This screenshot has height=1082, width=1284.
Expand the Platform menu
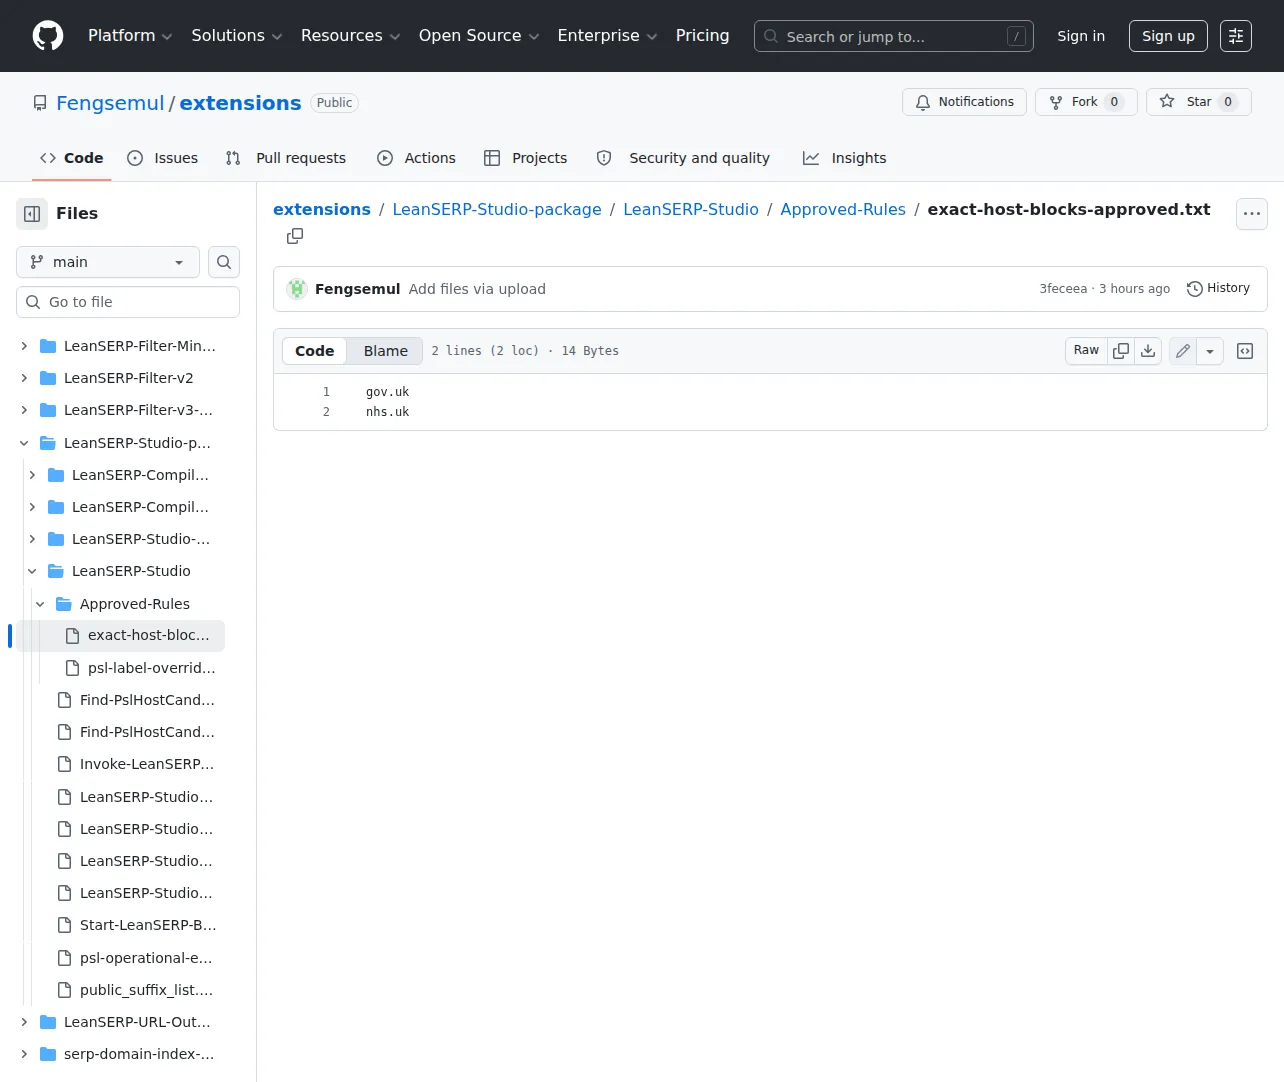tap(130, 36)
